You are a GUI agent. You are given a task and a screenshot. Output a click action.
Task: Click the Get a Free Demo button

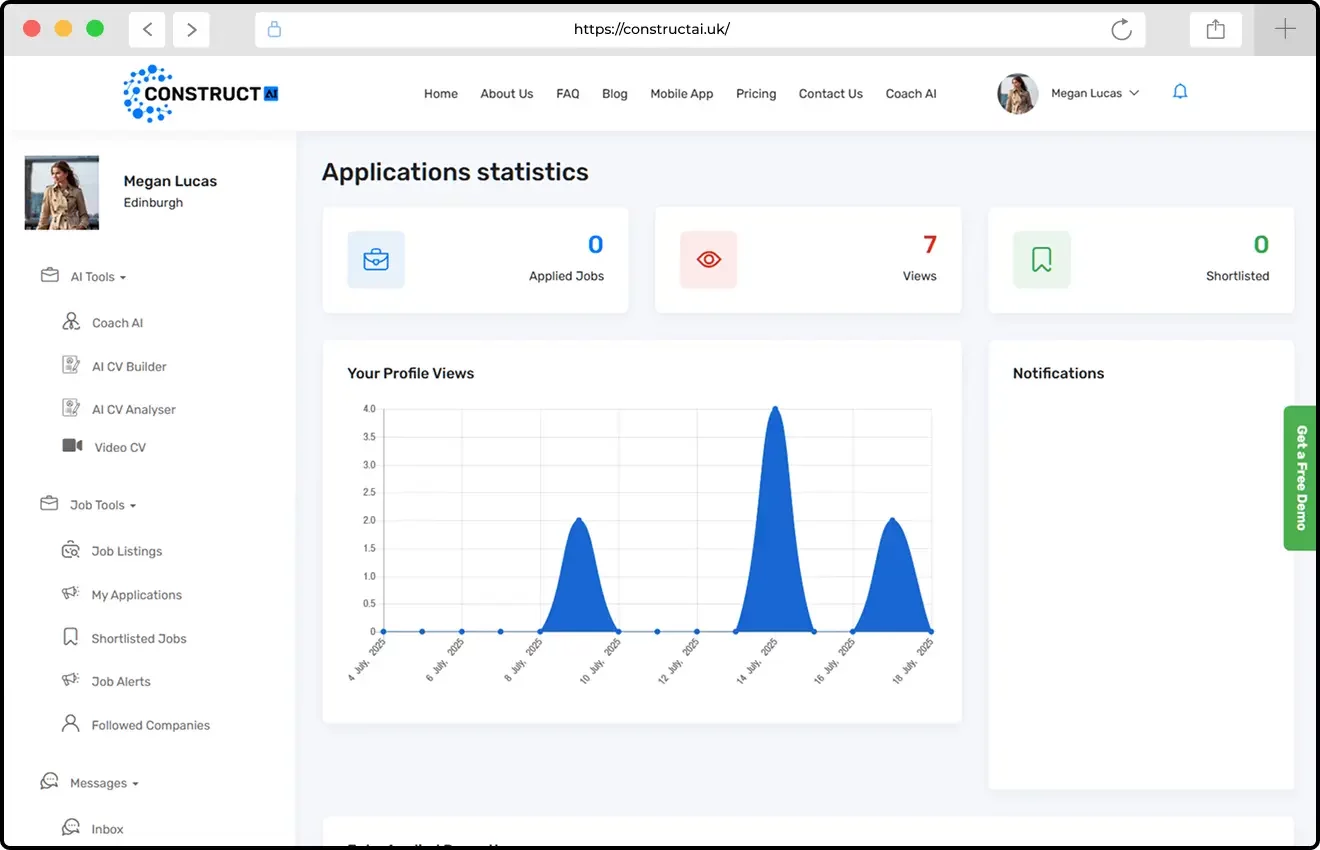coord(1301,477)
